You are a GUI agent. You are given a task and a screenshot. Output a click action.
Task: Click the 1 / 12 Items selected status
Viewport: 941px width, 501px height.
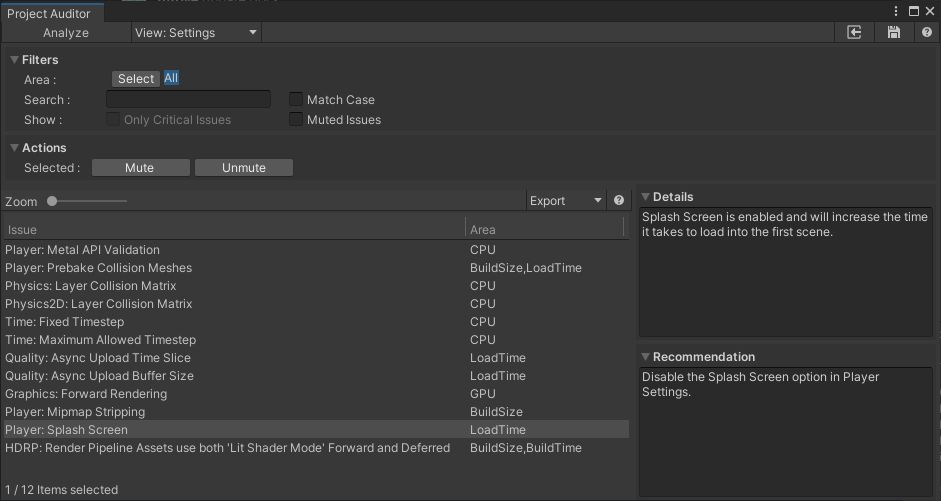coord(62,490)
